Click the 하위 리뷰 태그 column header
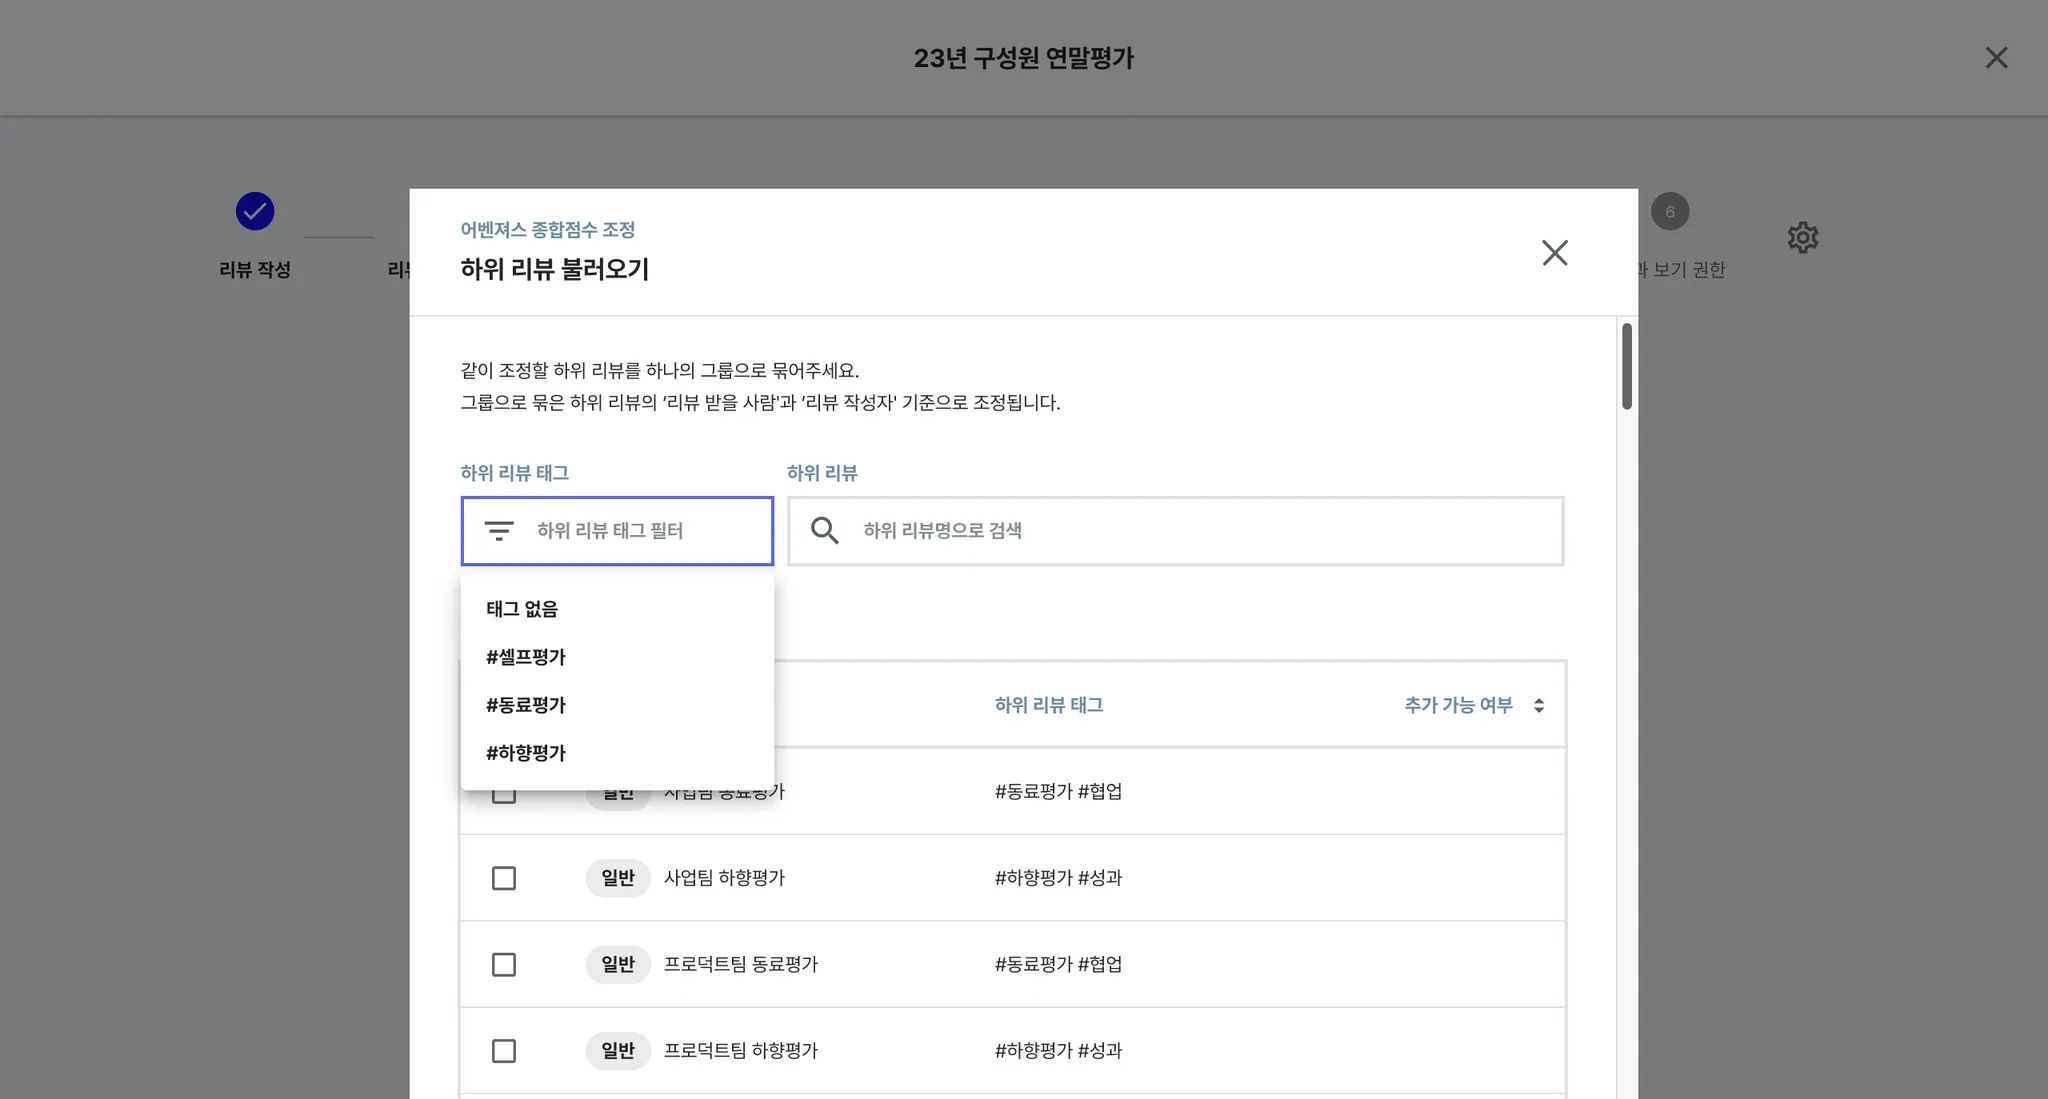The image size is (2048, 1099). (1048, 705)
